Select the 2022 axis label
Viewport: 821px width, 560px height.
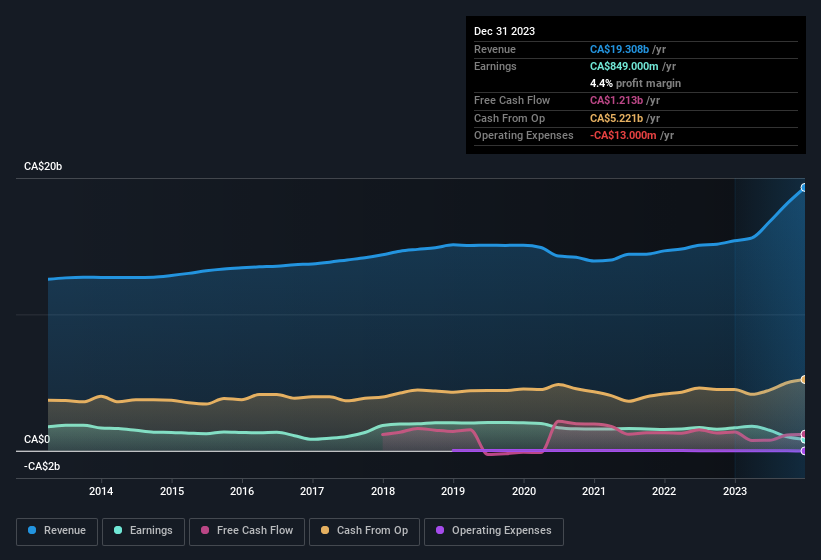click(x=664, y=491)
